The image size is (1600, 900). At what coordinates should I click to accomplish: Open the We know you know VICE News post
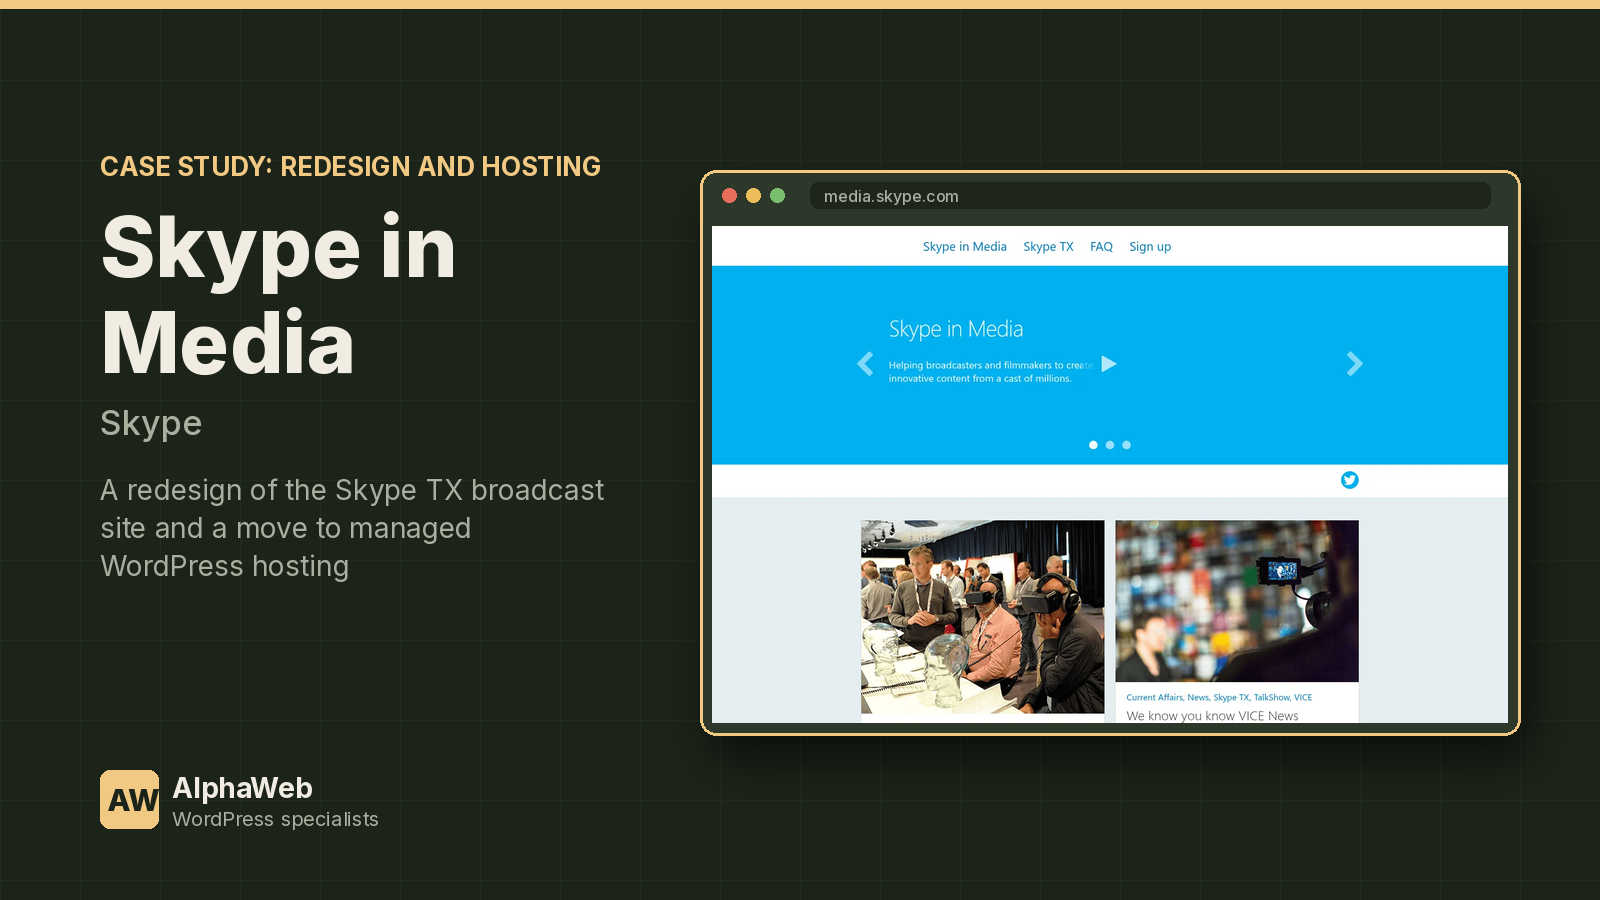(x=1212, y=716)
